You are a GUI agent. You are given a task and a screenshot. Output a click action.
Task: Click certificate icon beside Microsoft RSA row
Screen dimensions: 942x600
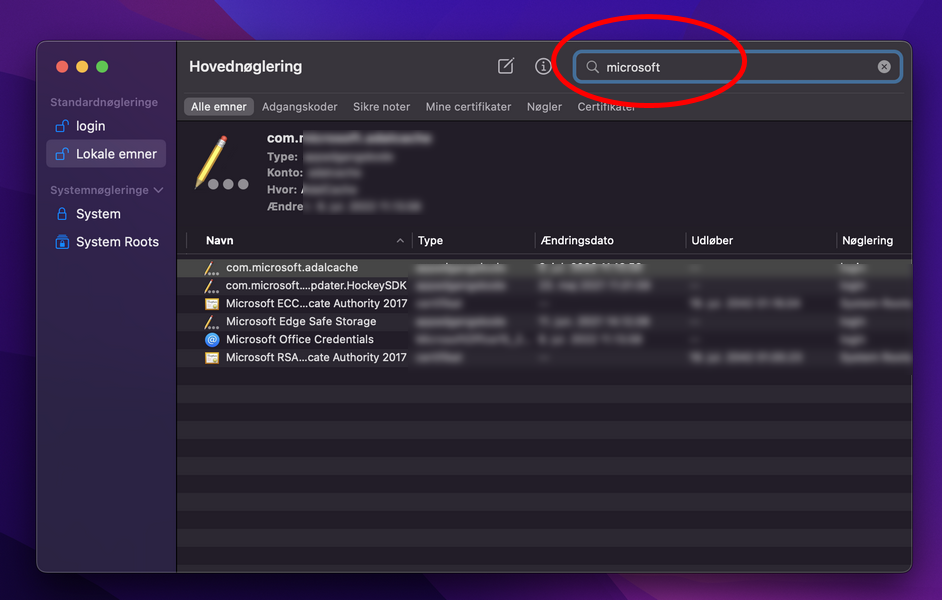pyautogui.click(x=211, y=358)
